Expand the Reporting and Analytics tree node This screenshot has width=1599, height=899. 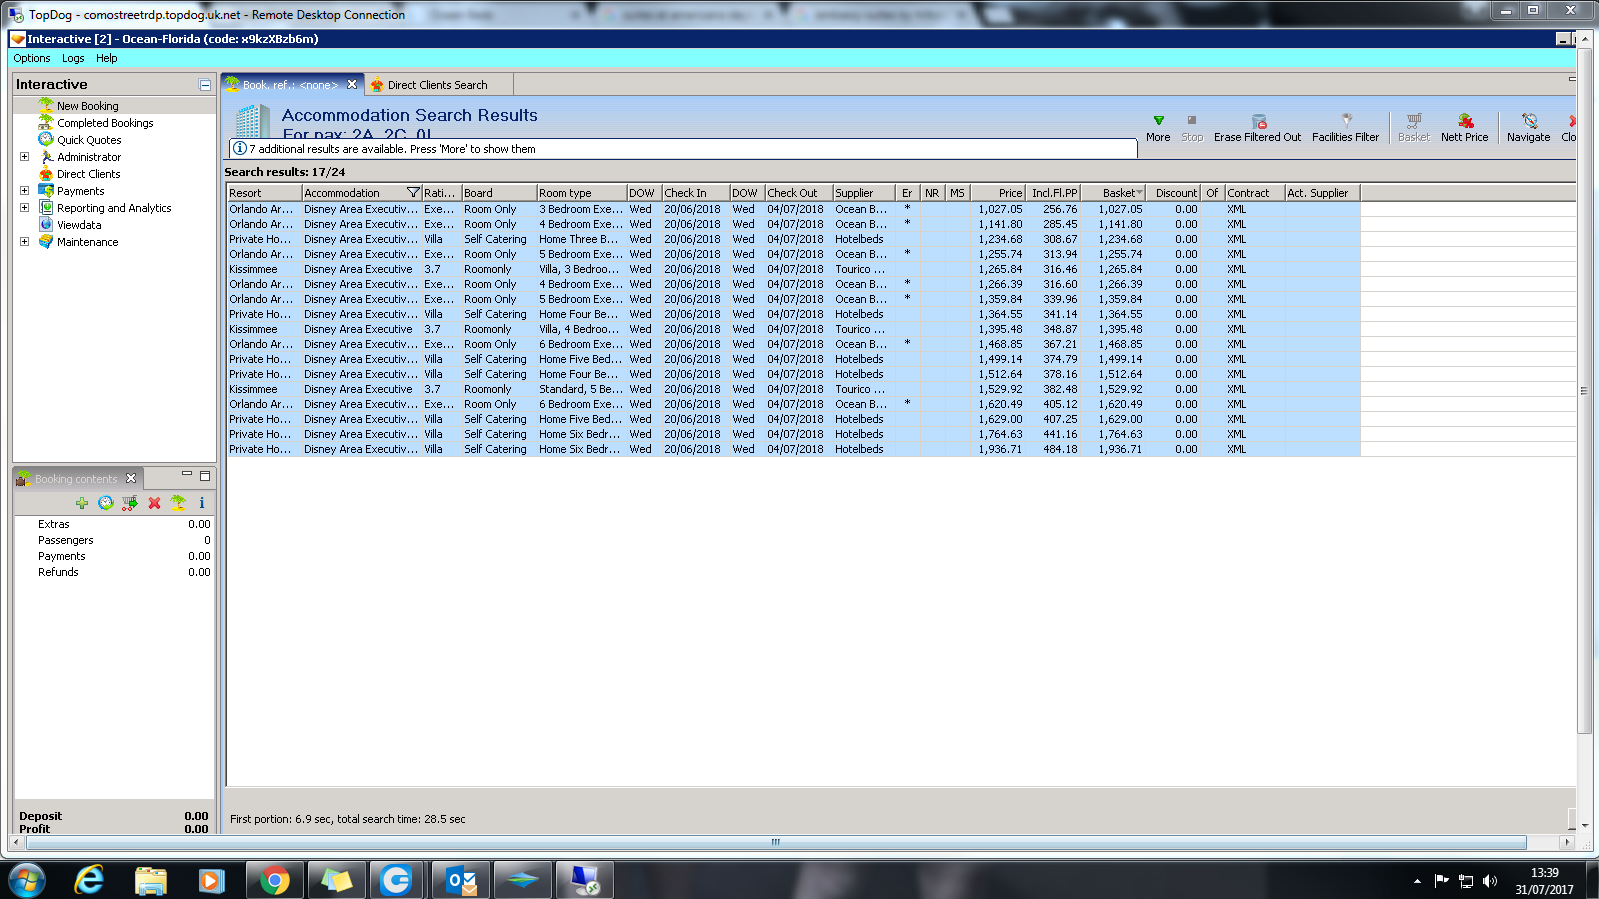pyautogui.click(x=24, y=207)
